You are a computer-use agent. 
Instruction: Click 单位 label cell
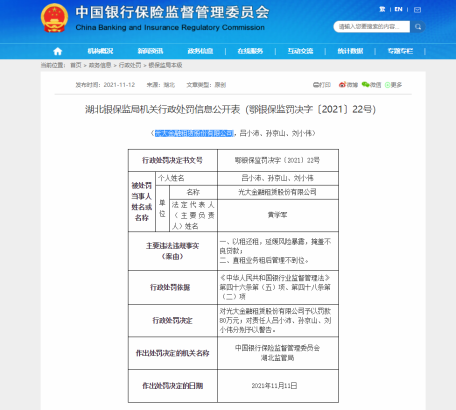(x=162, y=208)
